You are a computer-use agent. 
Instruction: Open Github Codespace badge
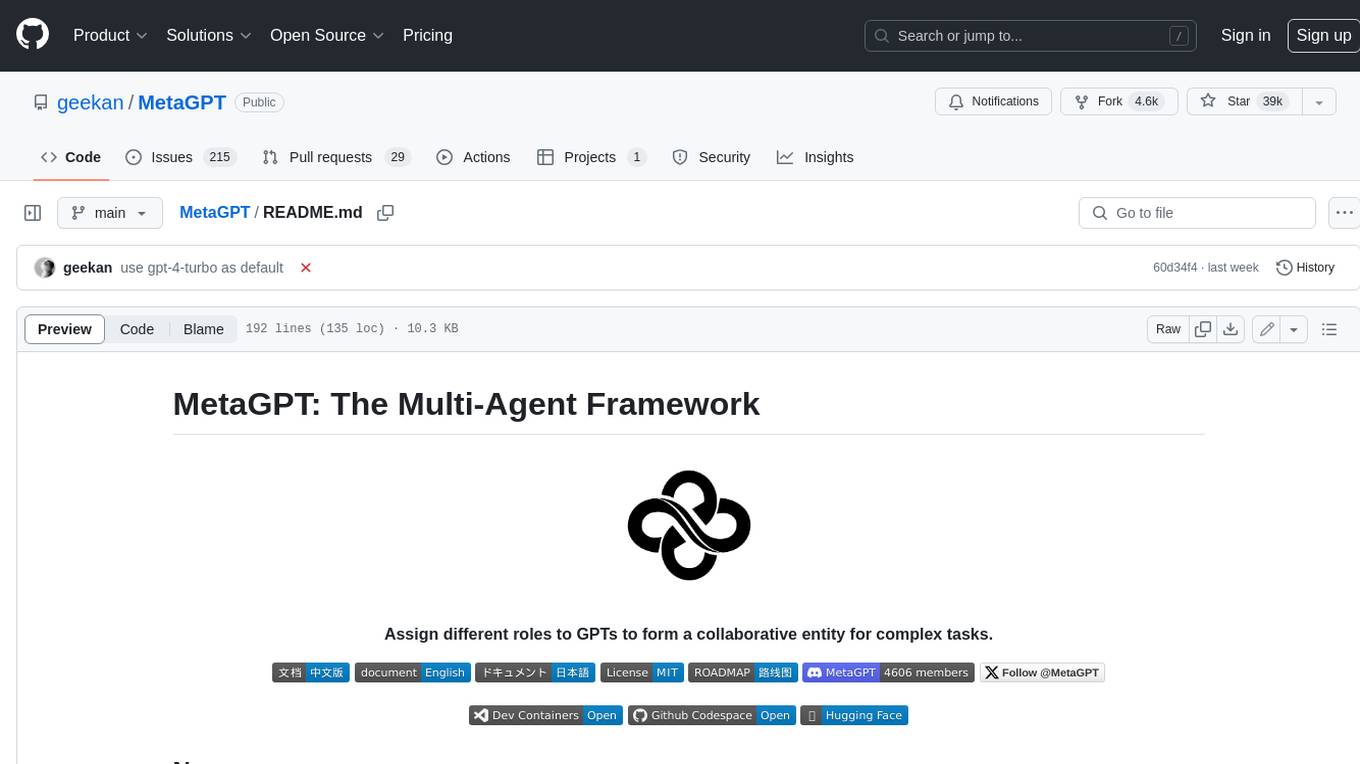712,715
